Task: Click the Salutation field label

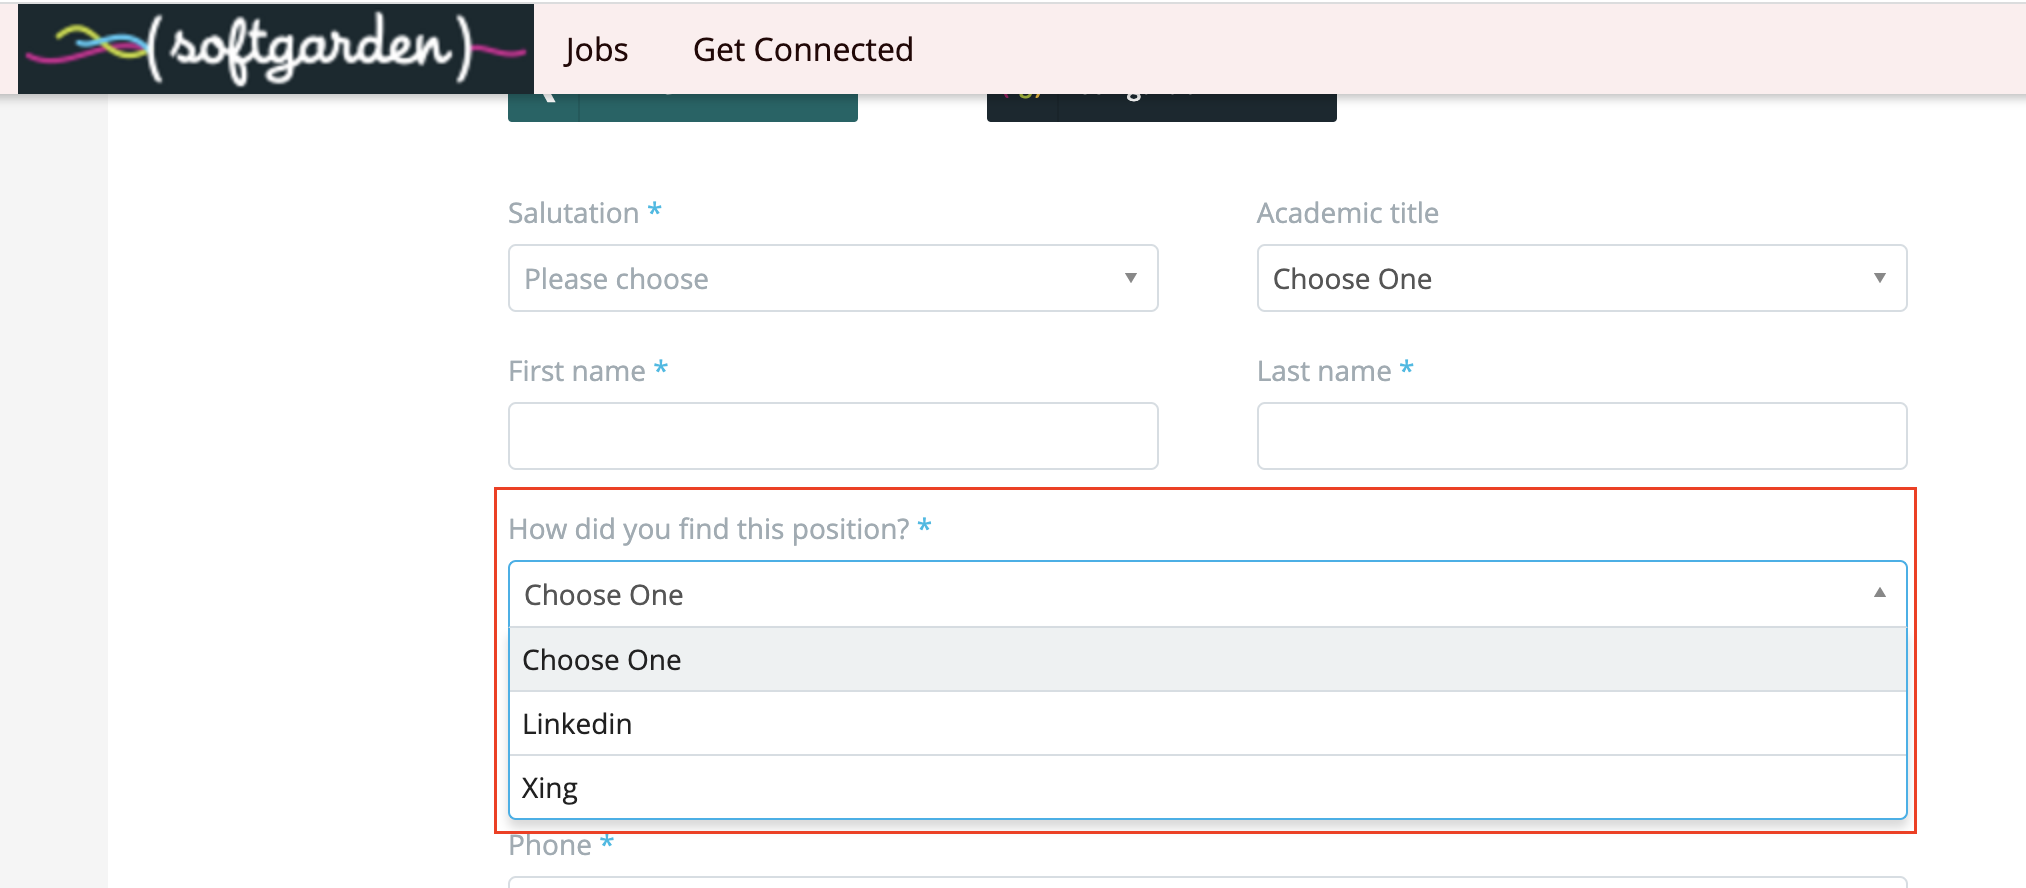Action: click(x=573, y=213)
